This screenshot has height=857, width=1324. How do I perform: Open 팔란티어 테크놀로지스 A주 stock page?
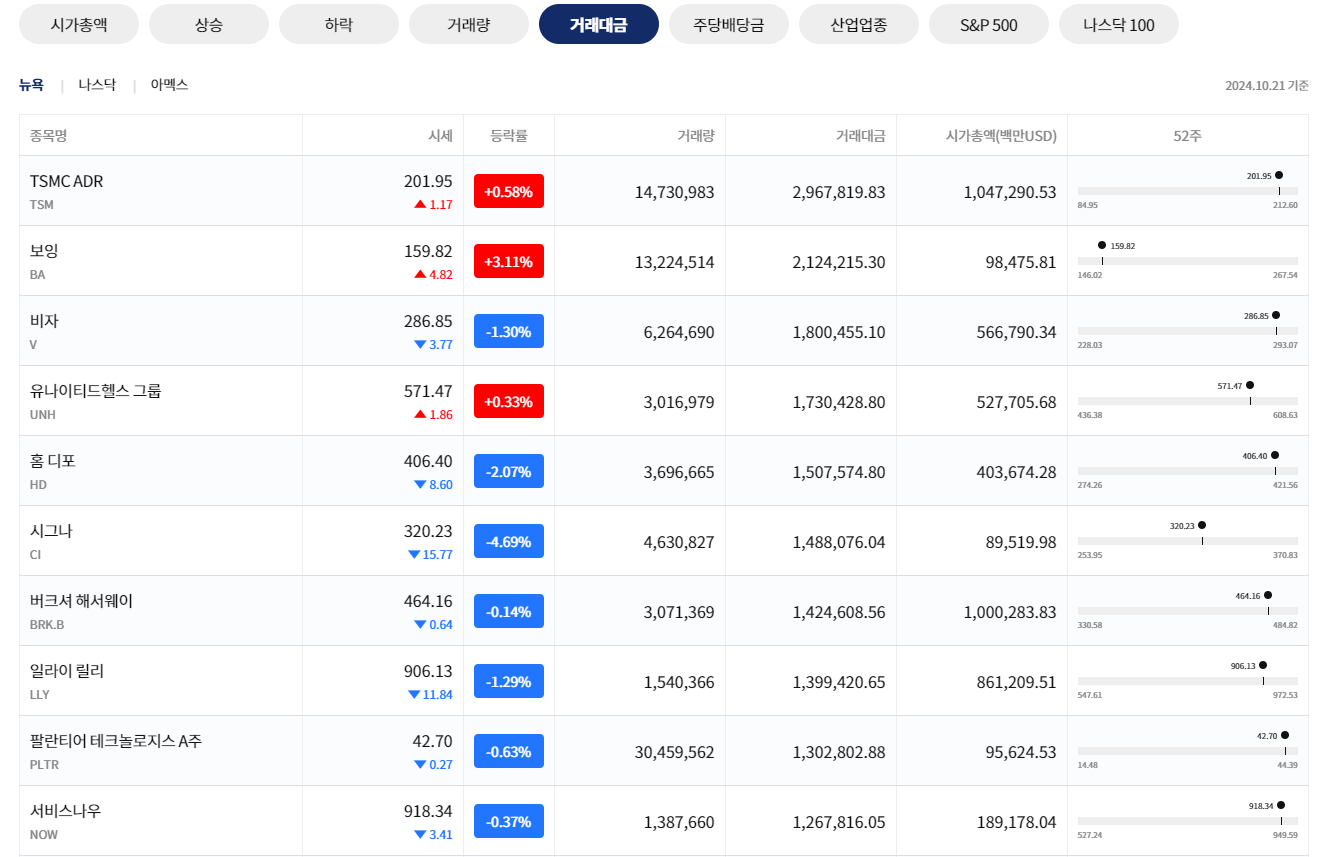pos(116,741)
